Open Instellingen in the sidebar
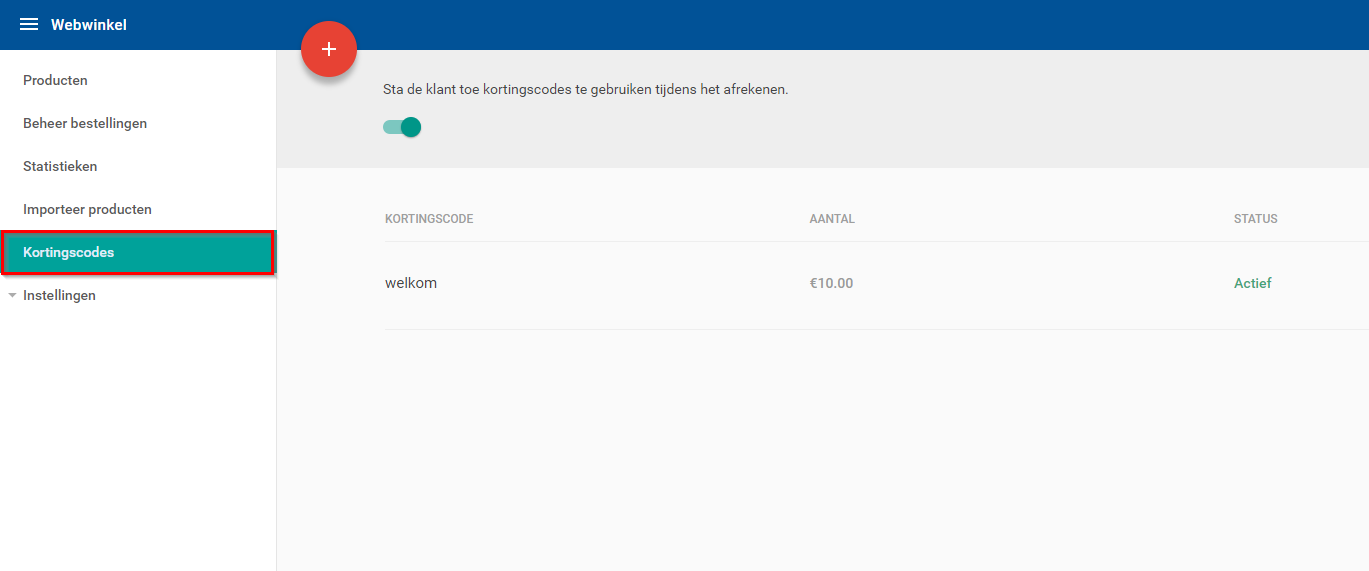The height and width of the screenshot is (571, 1369). tap(59, 295)
